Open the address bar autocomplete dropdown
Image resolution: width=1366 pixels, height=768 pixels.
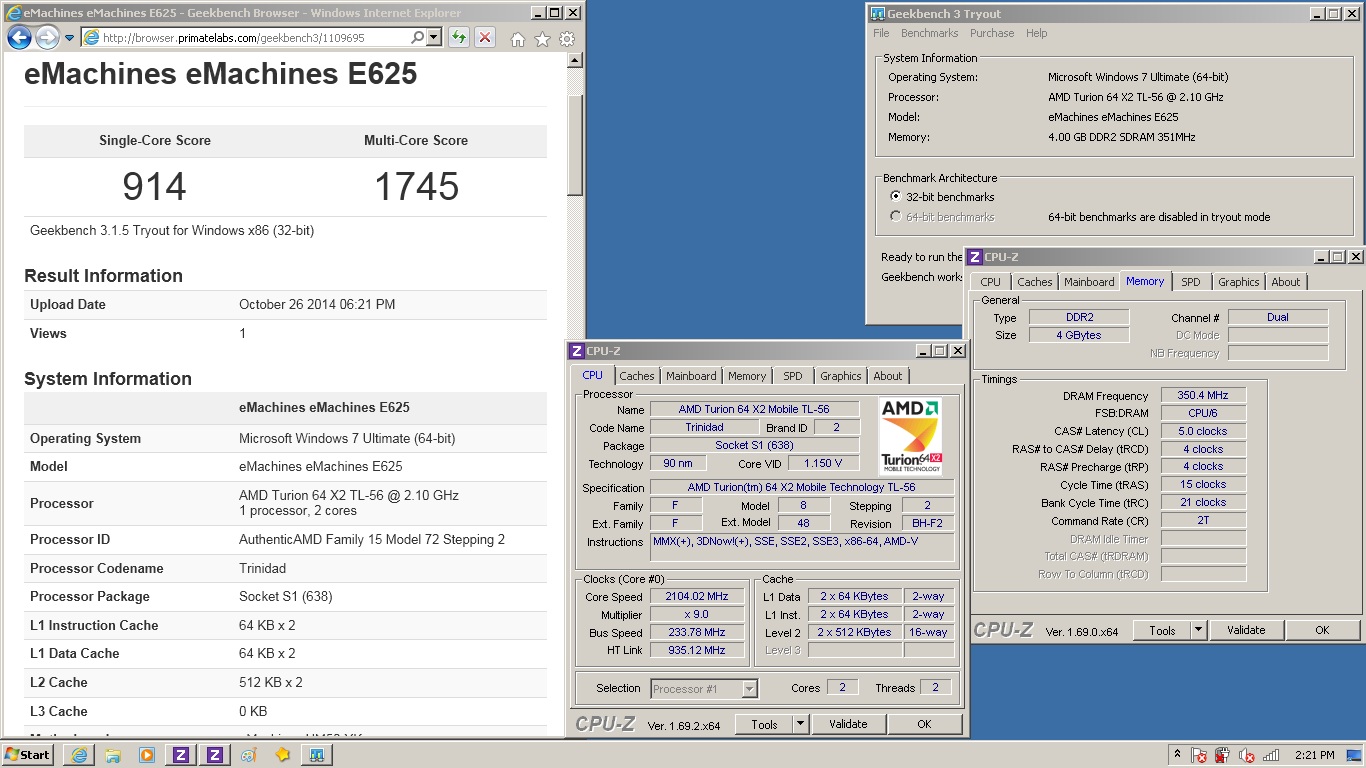433,37
